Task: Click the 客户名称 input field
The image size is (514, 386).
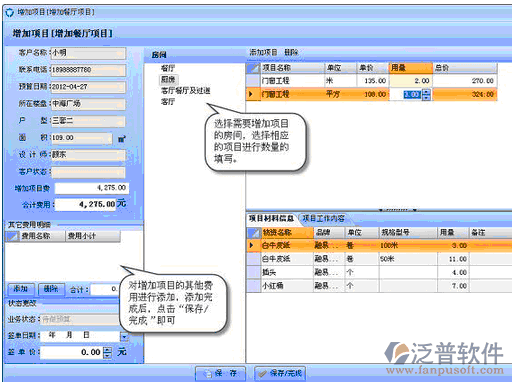Action: click(88, 53)
